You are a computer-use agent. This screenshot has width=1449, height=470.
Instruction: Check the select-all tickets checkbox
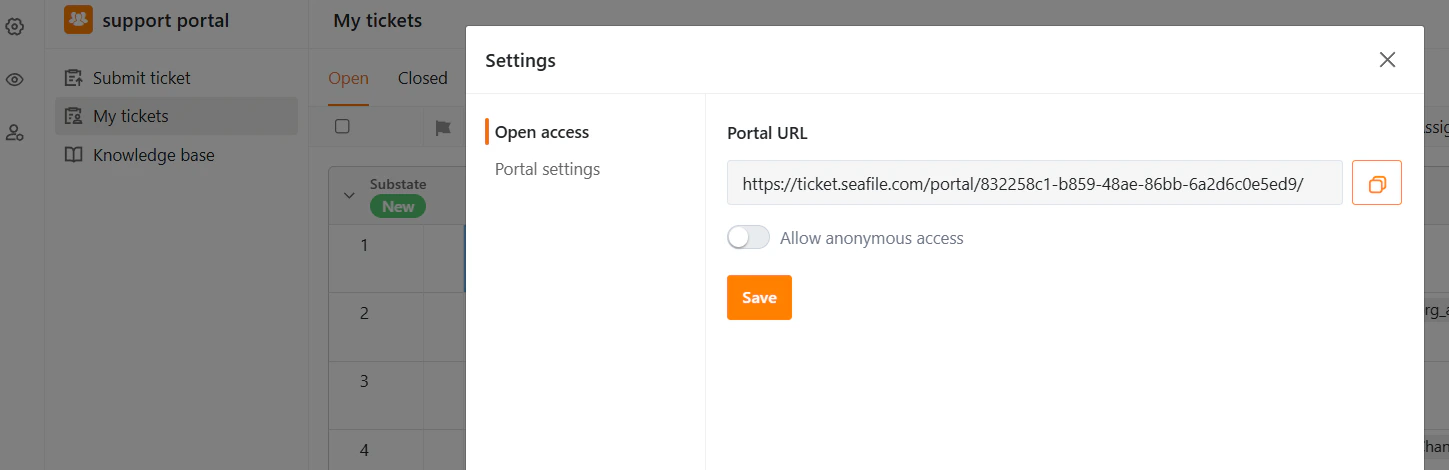(x=342, y=127)
